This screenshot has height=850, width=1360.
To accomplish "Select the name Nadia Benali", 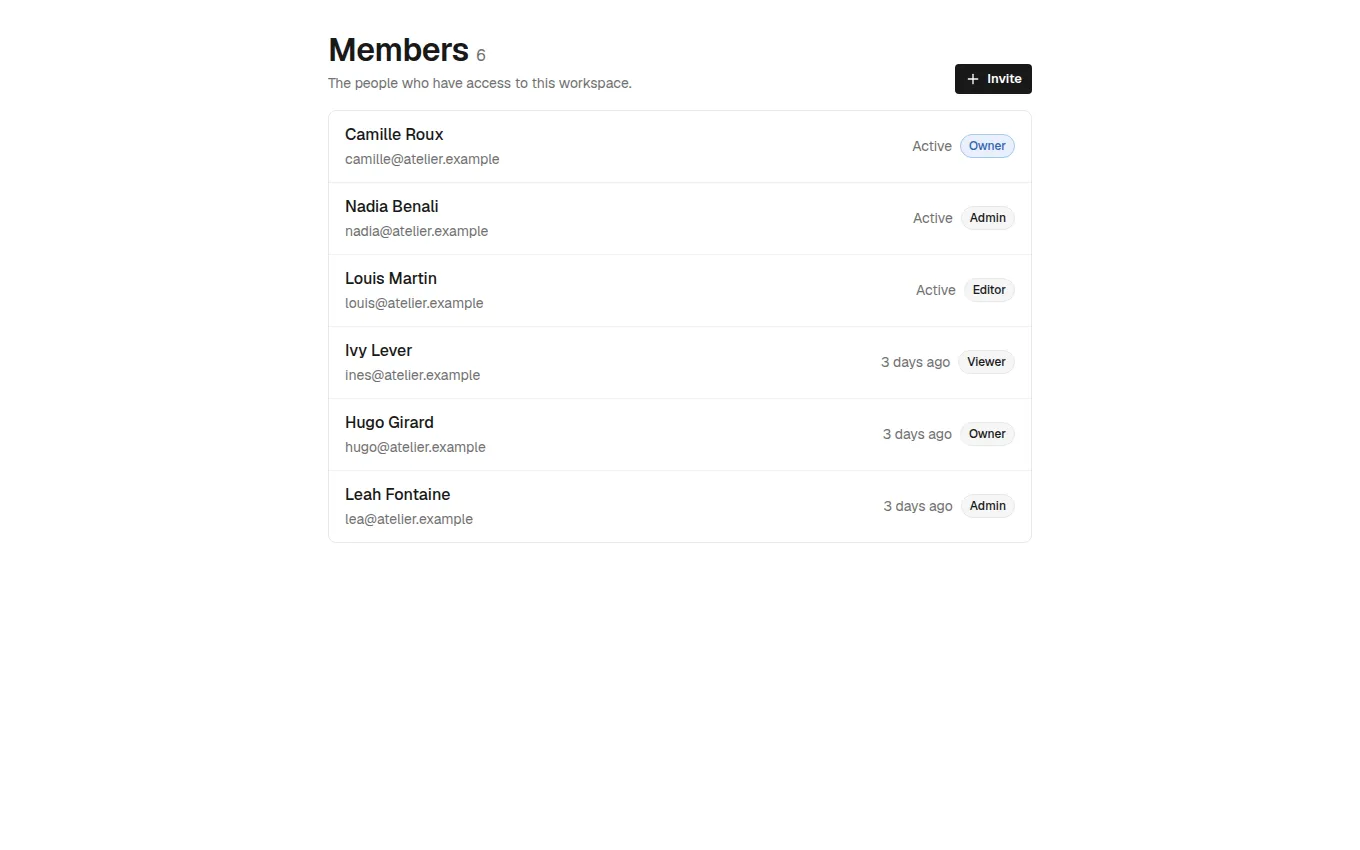I will (x=392, y=206).
